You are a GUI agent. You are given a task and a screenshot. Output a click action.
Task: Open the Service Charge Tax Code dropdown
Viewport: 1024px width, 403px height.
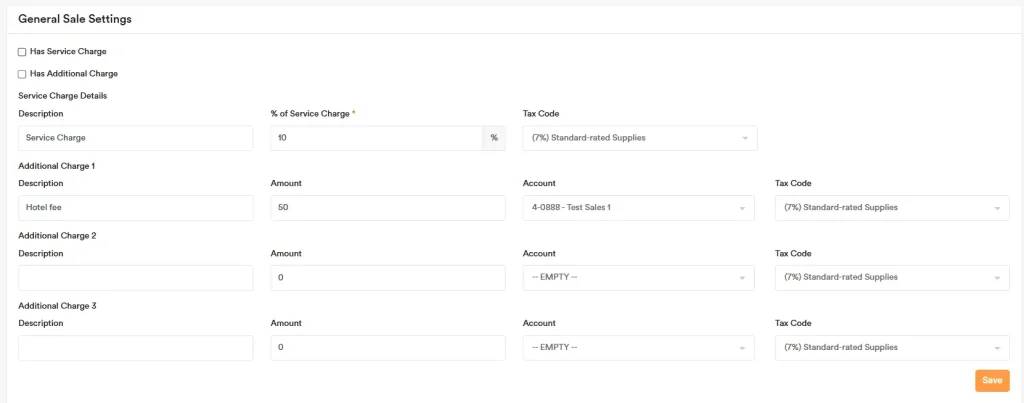coord(639,138)
